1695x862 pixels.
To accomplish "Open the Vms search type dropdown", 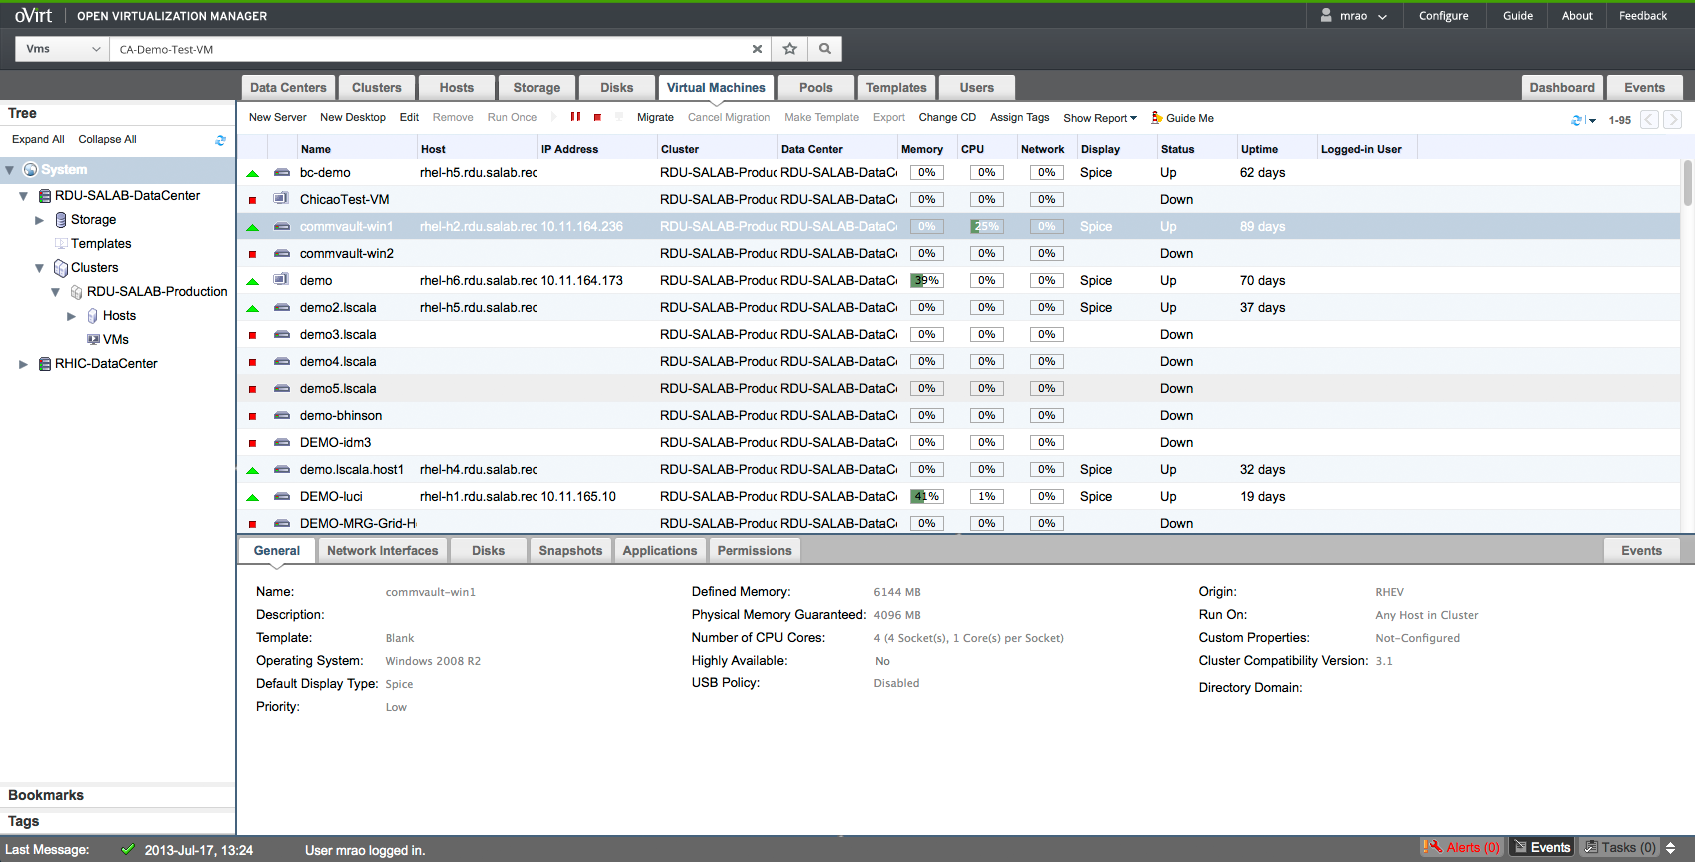I will click(x=62, y=49).
